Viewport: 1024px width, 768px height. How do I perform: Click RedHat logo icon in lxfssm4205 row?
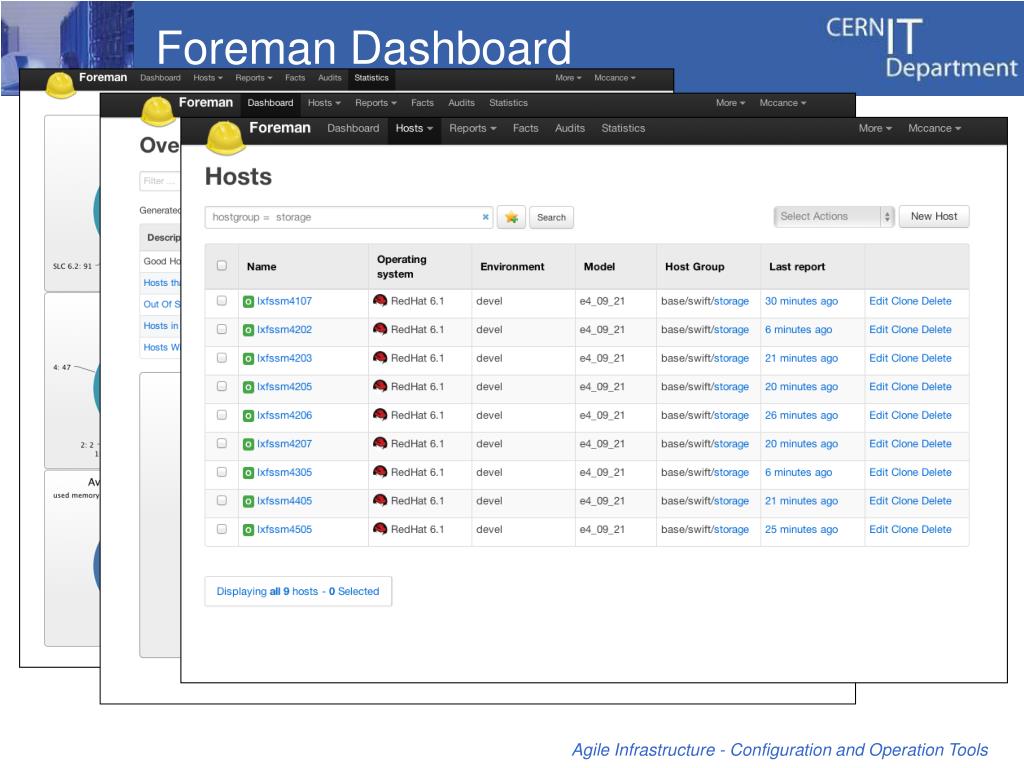point(380,386)
